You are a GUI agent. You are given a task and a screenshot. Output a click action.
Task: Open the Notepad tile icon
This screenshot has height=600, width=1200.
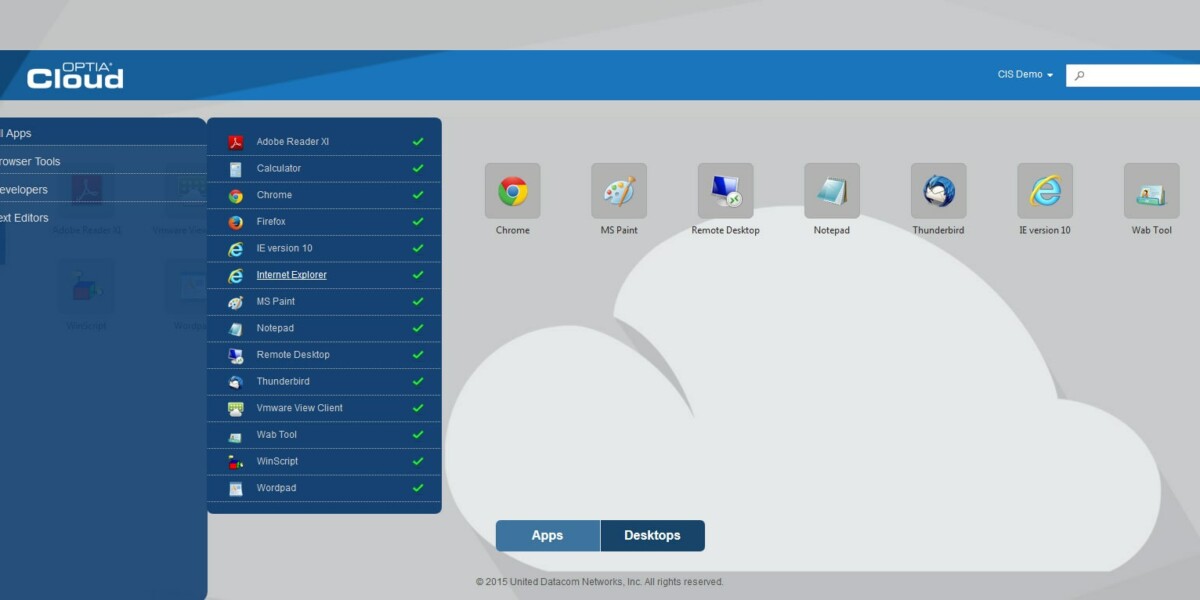[832, 191]
